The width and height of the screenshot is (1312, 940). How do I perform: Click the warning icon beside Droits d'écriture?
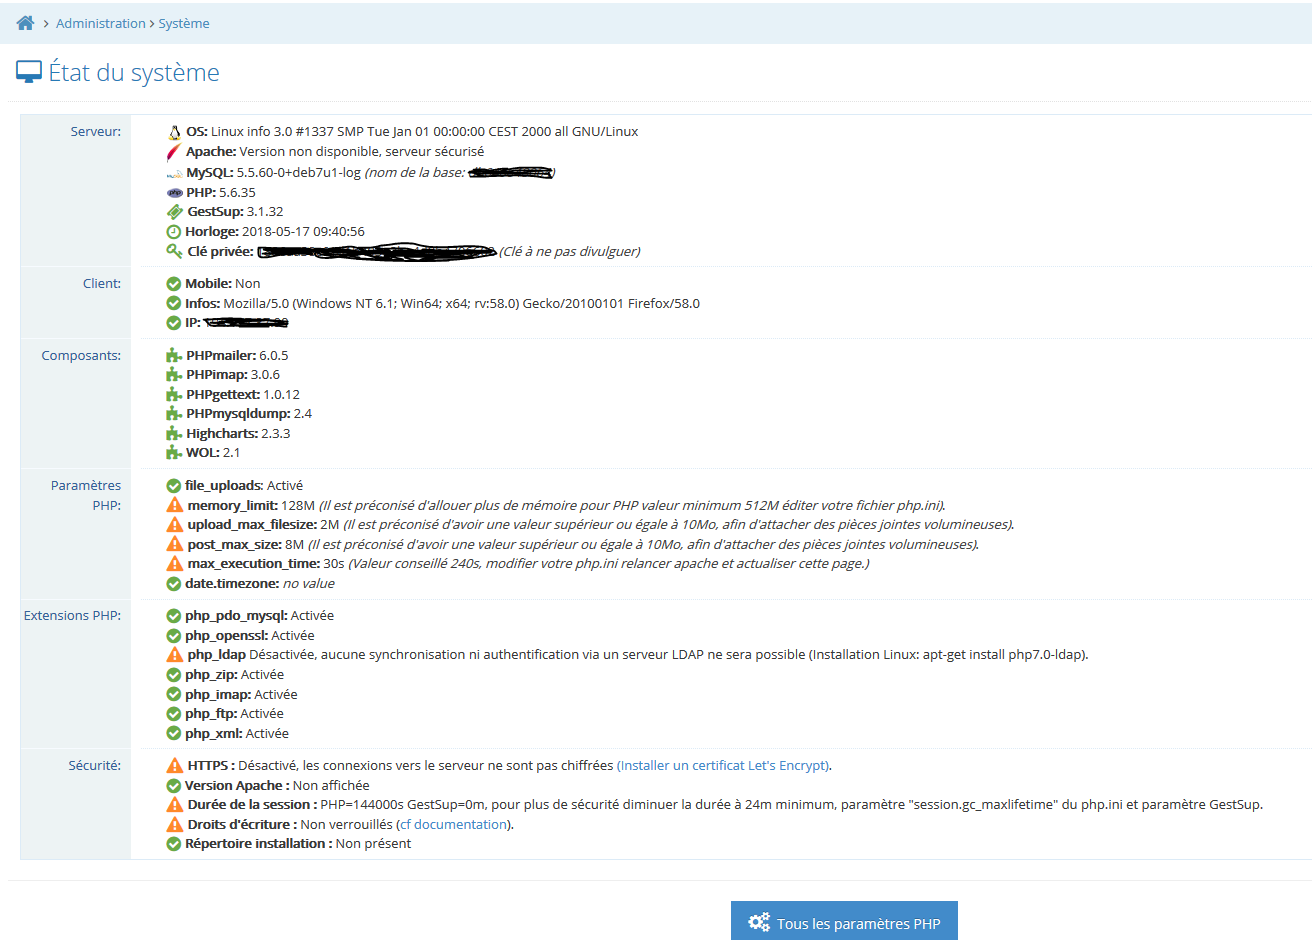(175, 824)
